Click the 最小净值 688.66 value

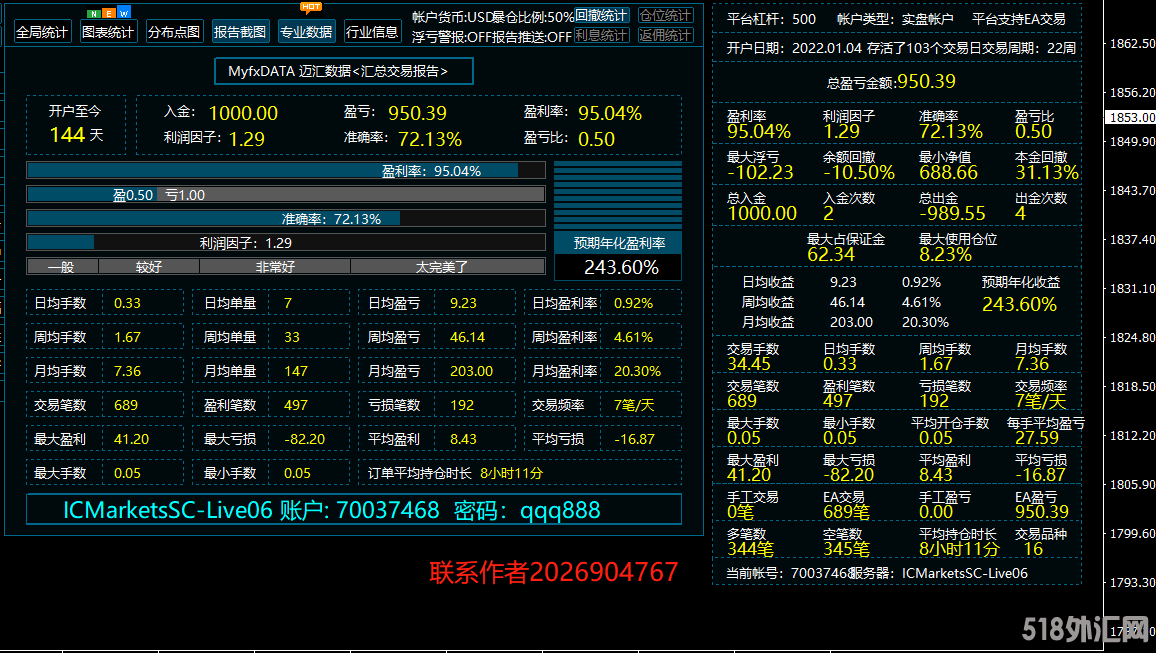[x=948, y=172]
